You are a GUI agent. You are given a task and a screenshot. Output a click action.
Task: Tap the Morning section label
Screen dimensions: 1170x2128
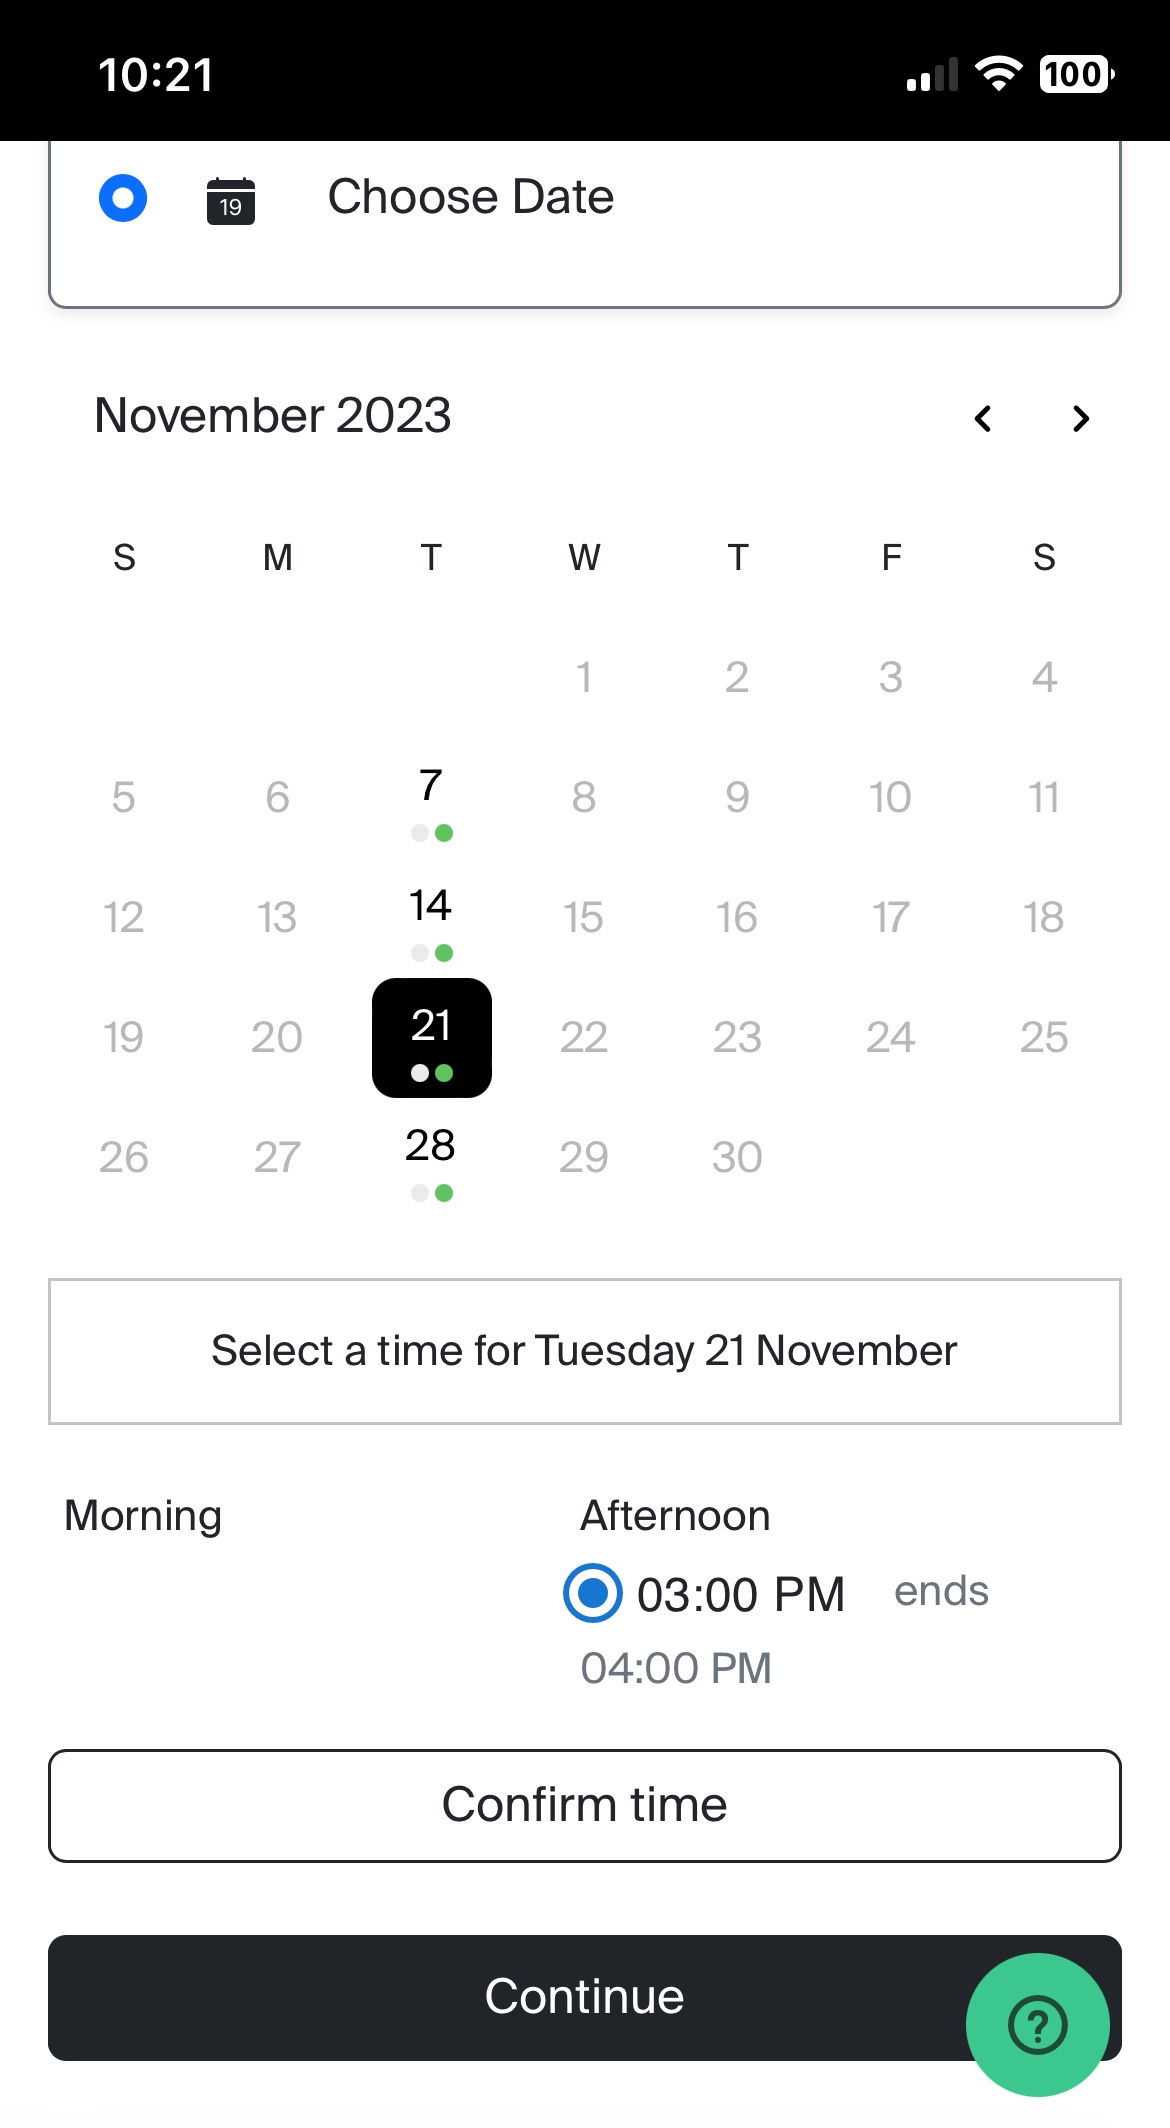[x=143, y=1516]
